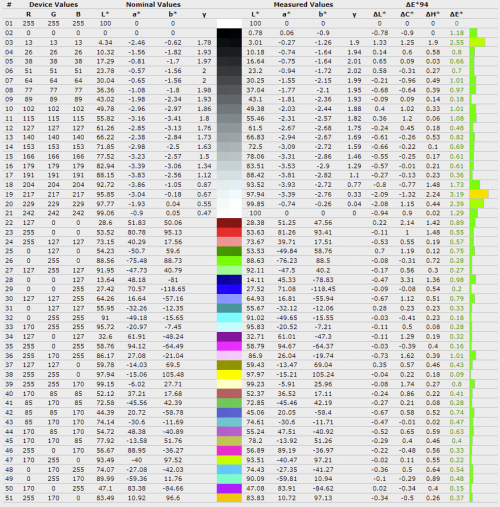The image size is (500, 507).
Task: Select the bright green swatch in row 26
Action: tap(229, 261)
